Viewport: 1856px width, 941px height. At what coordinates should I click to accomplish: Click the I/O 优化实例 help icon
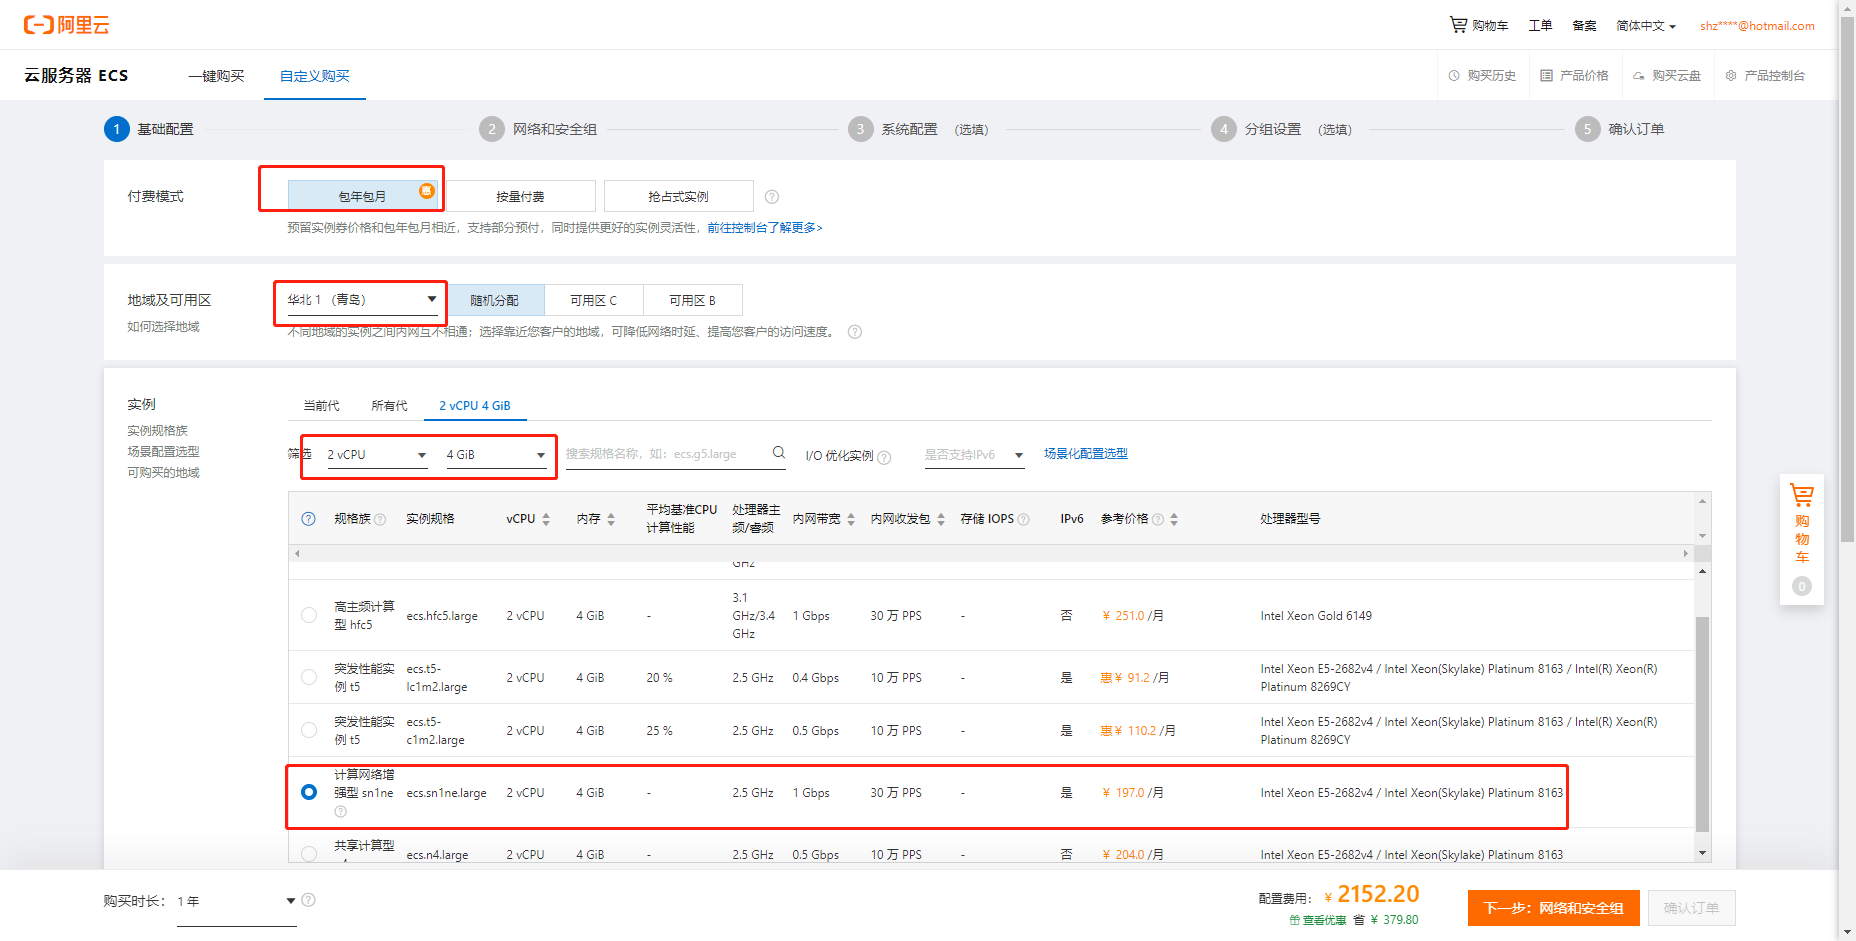pyautogui.click(x=884, y=457)
